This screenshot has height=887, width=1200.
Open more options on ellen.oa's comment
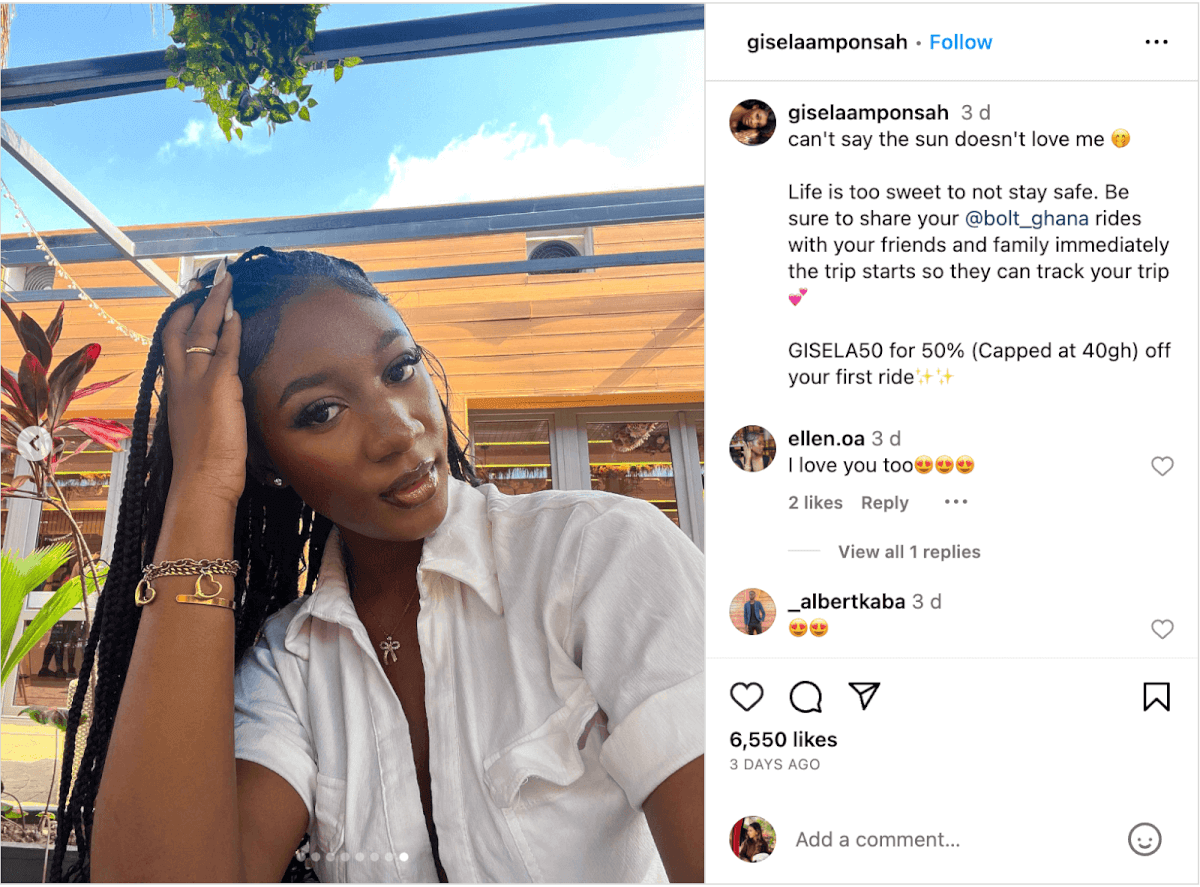[x=956, y=502]
